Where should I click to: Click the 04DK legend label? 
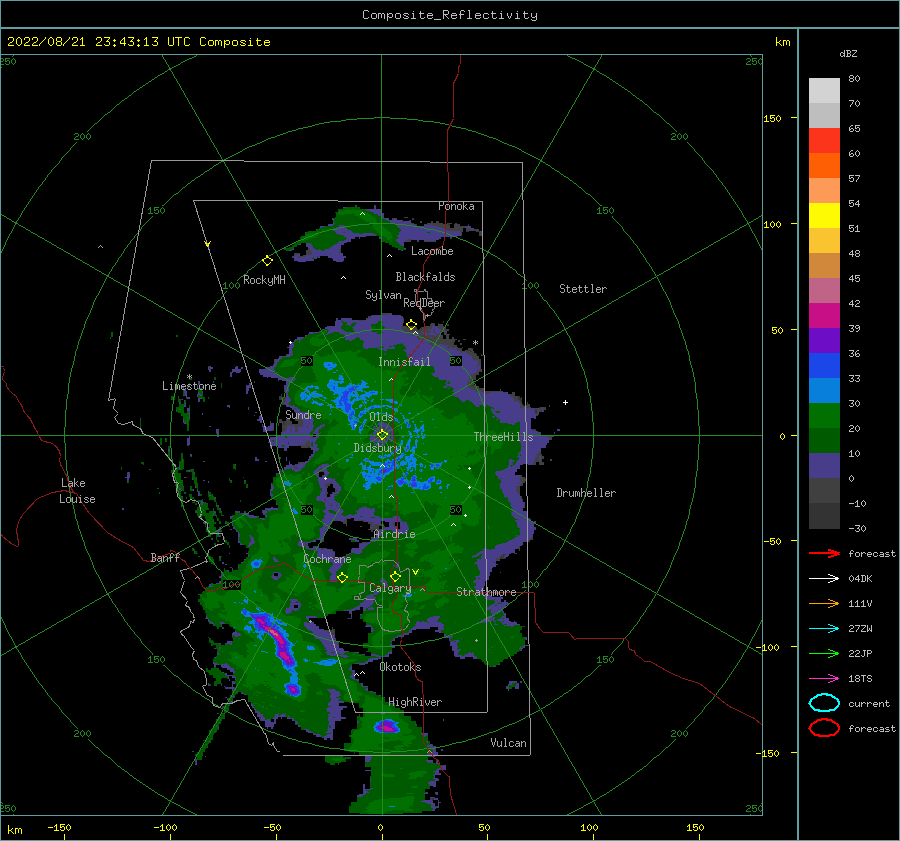coord(860,579)
